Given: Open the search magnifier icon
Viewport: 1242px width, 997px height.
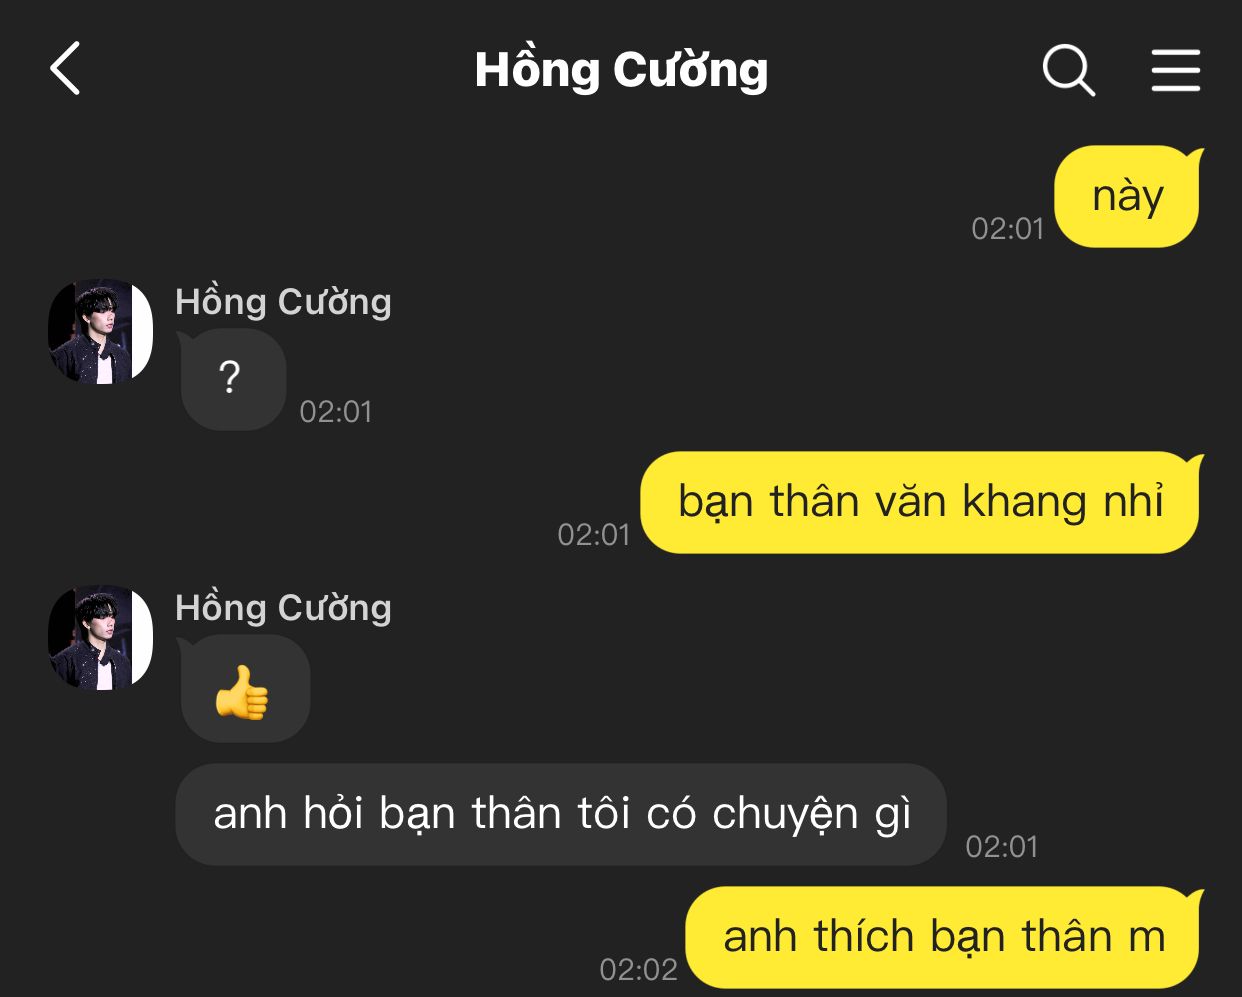Looking at the screenshot, I should coord(1069,70).
